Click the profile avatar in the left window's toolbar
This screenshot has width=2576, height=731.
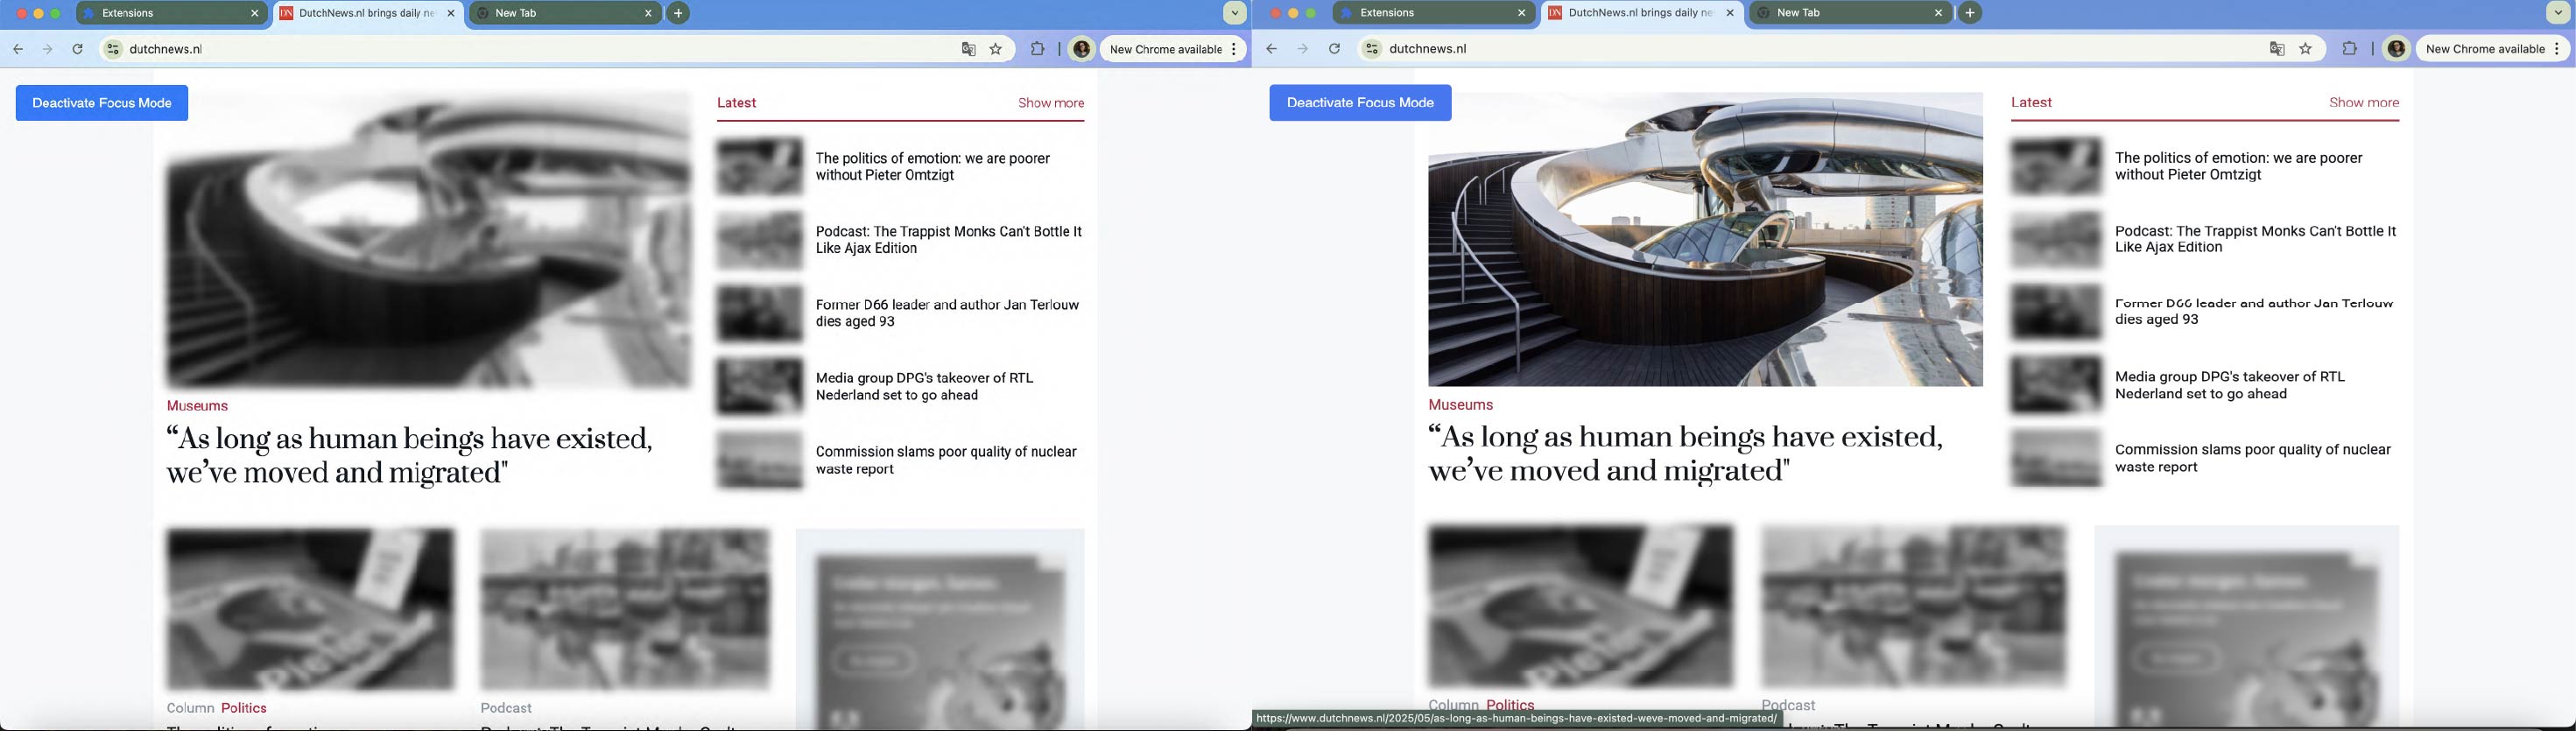pyautogui.click(x=1081, y=49)
